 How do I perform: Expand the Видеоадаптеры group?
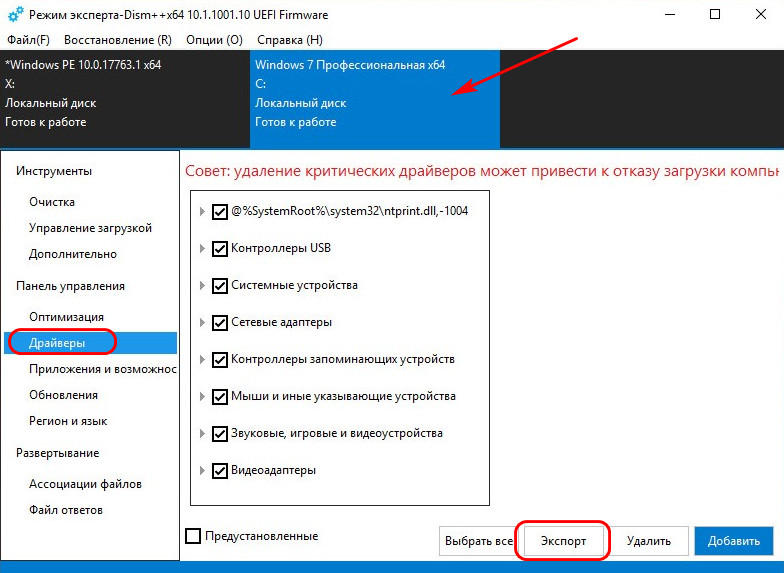202,470
